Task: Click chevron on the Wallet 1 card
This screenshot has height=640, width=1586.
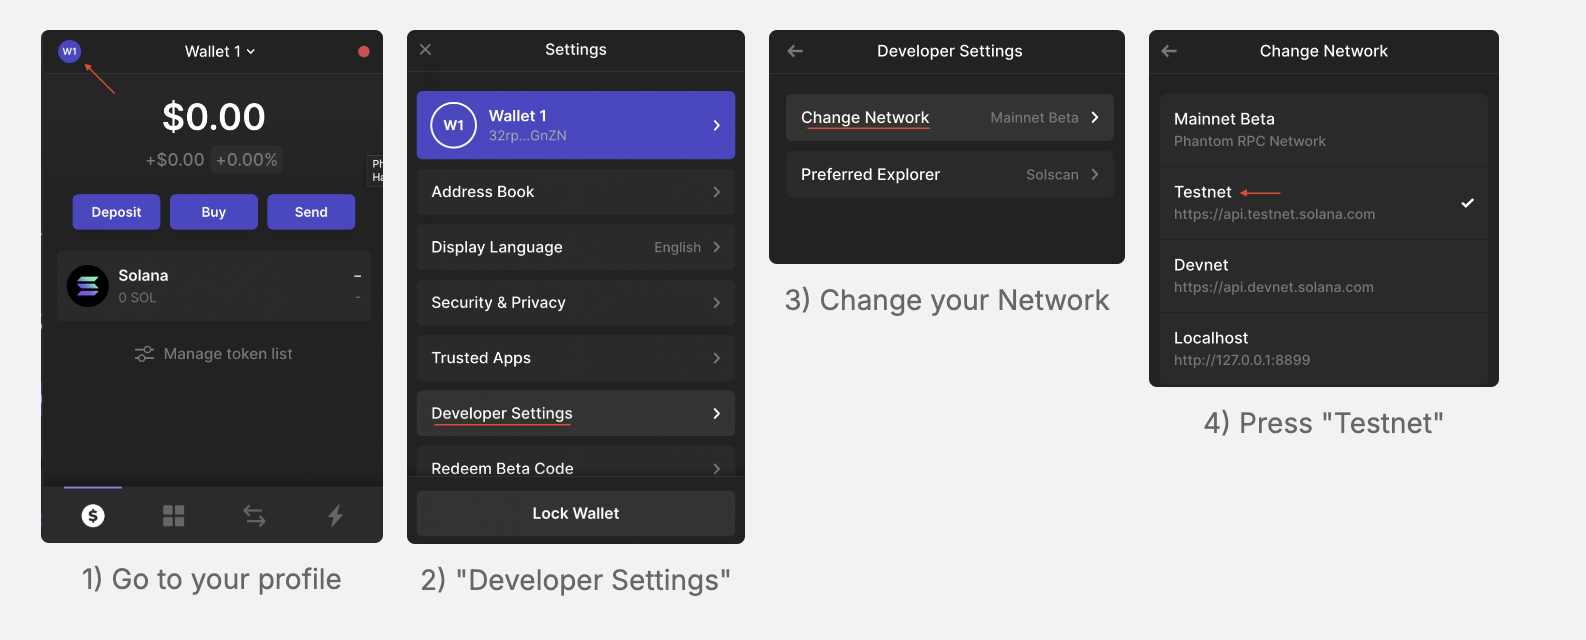Action: [x=716, y=125]
